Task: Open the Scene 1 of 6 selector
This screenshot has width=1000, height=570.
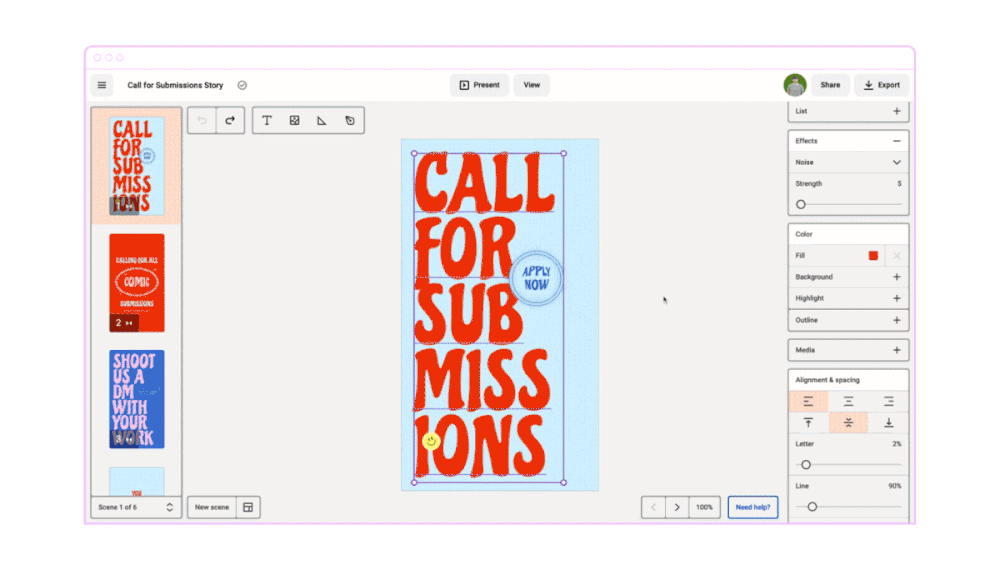Action: [x=136, y=508]
